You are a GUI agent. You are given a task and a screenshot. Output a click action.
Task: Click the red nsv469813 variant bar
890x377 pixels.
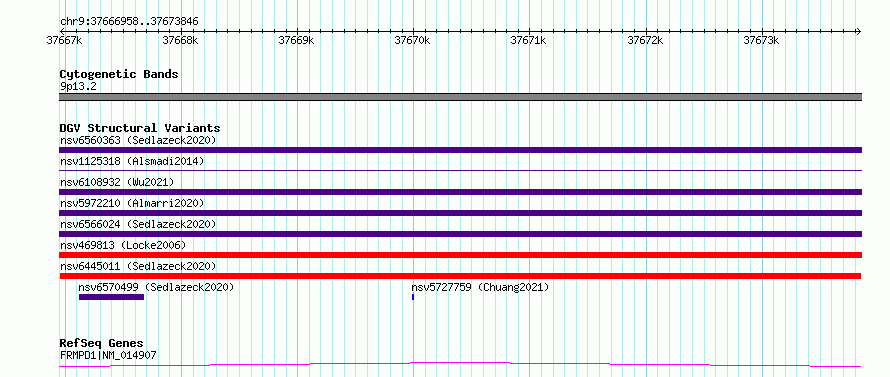460,255
